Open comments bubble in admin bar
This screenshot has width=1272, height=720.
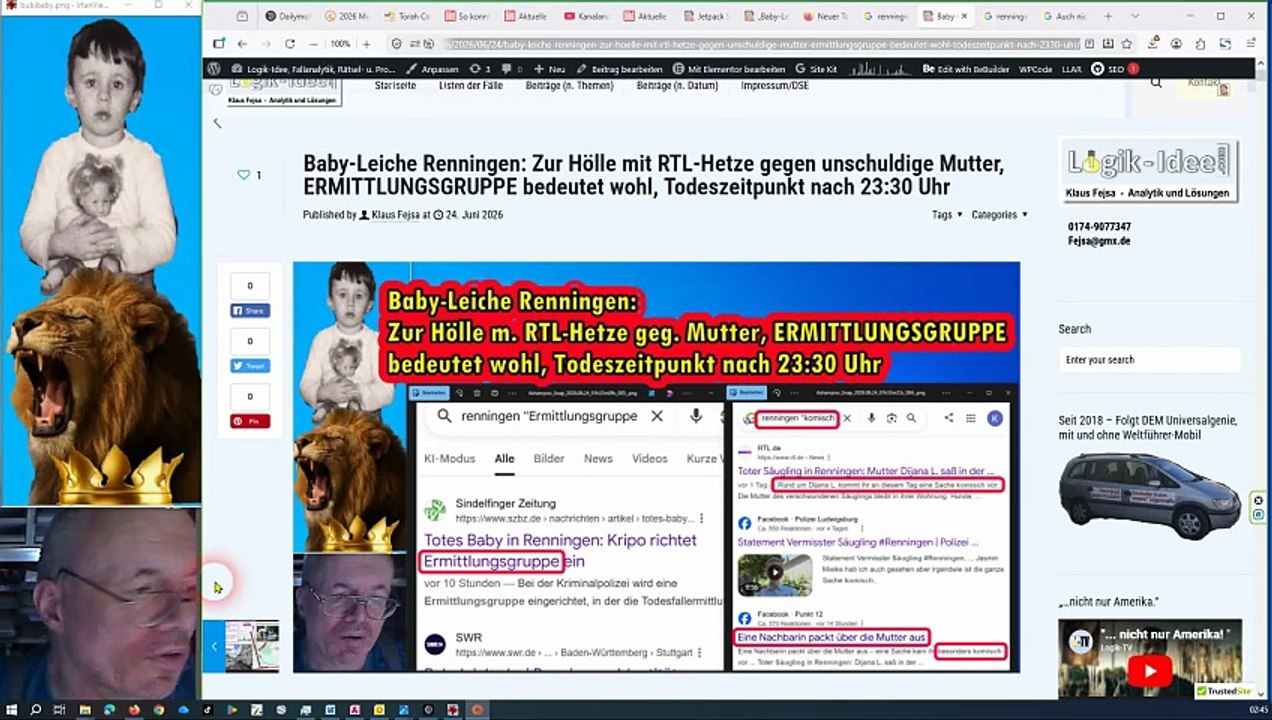[510, 69]
